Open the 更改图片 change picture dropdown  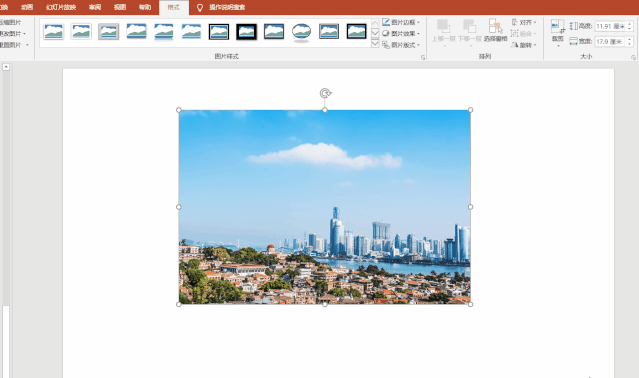coord(13,33)
